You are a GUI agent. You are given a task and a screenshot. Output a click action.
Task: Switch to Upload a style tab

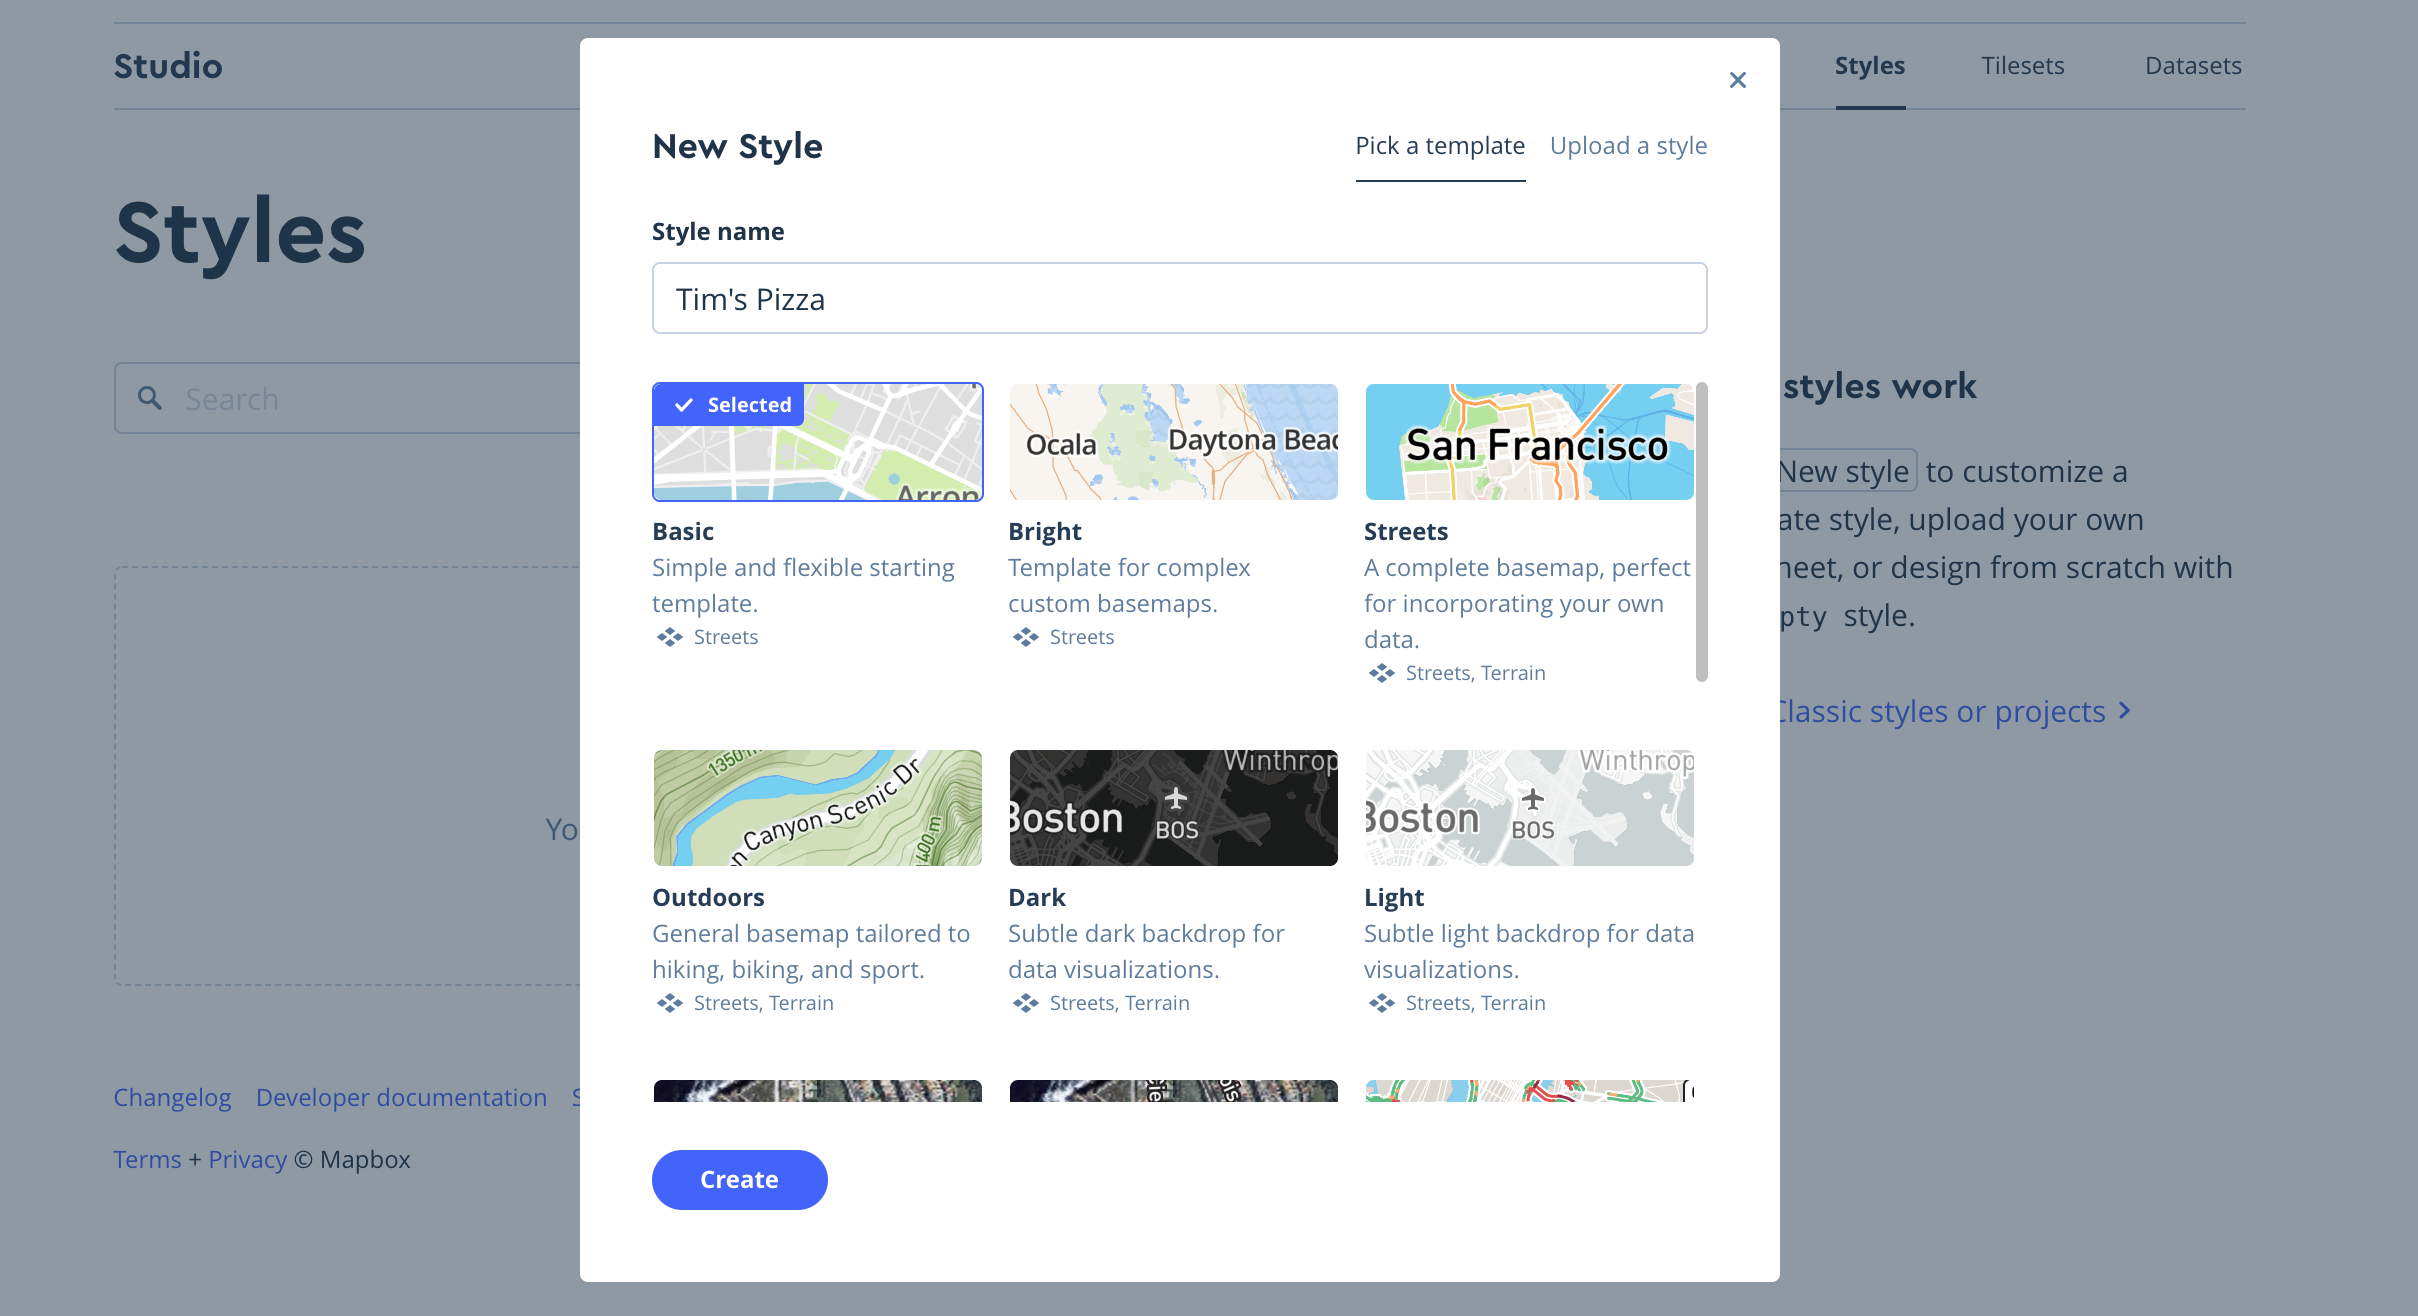click(1628, 146)
